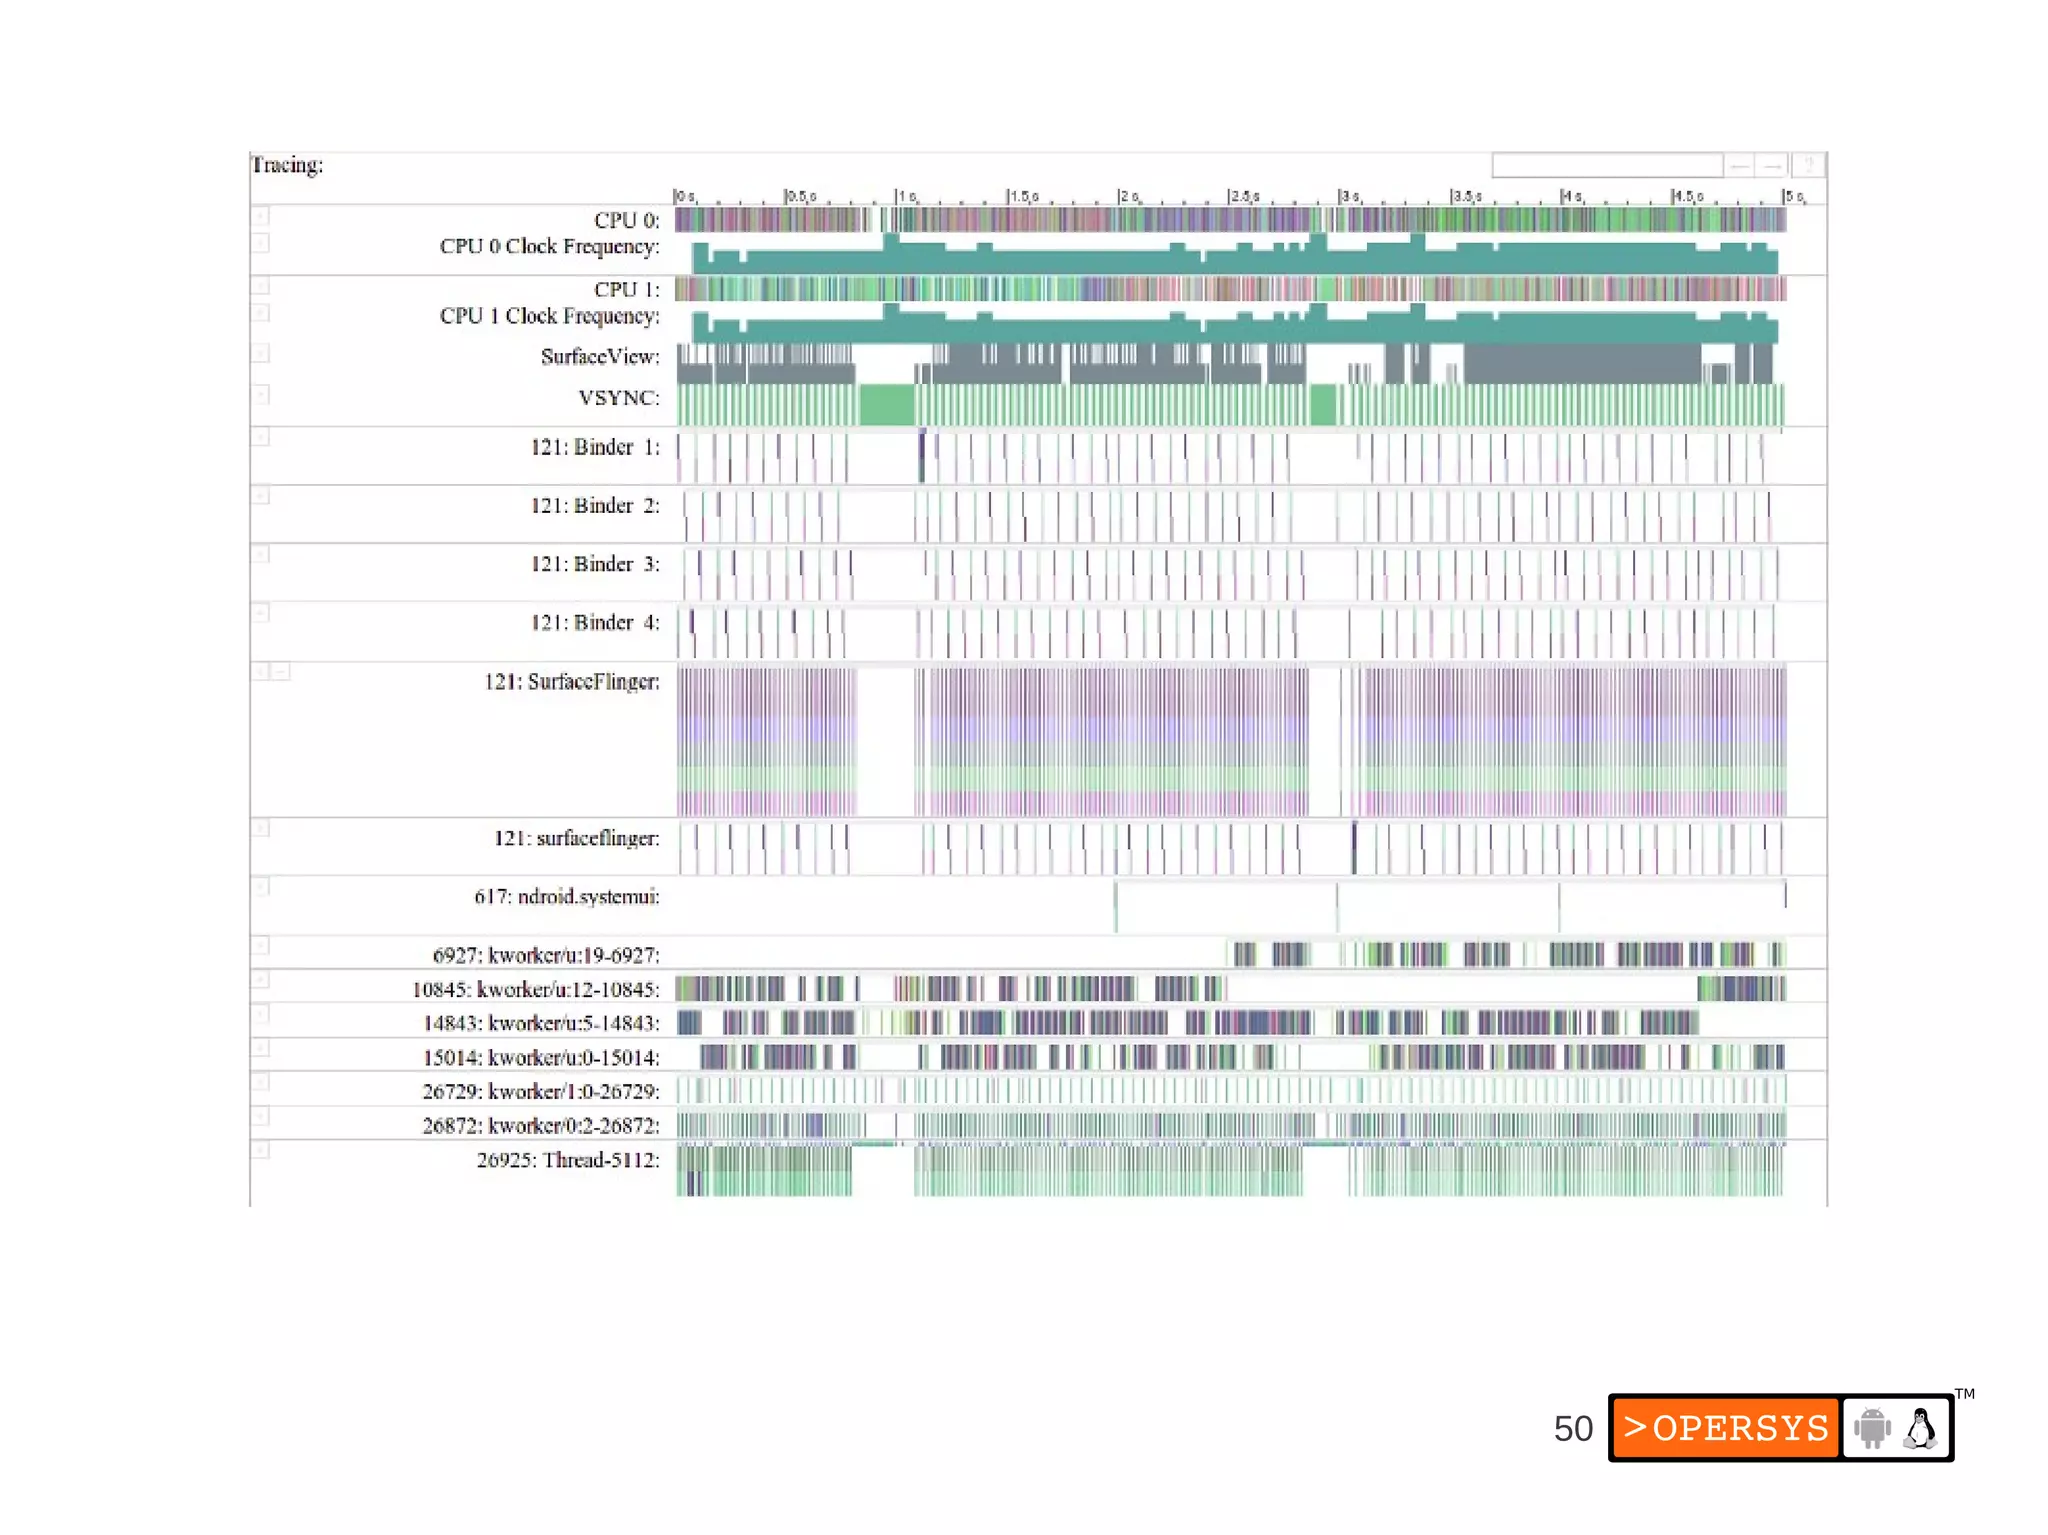
Task: Open the help question-mark button
Action: [1808, 166]
